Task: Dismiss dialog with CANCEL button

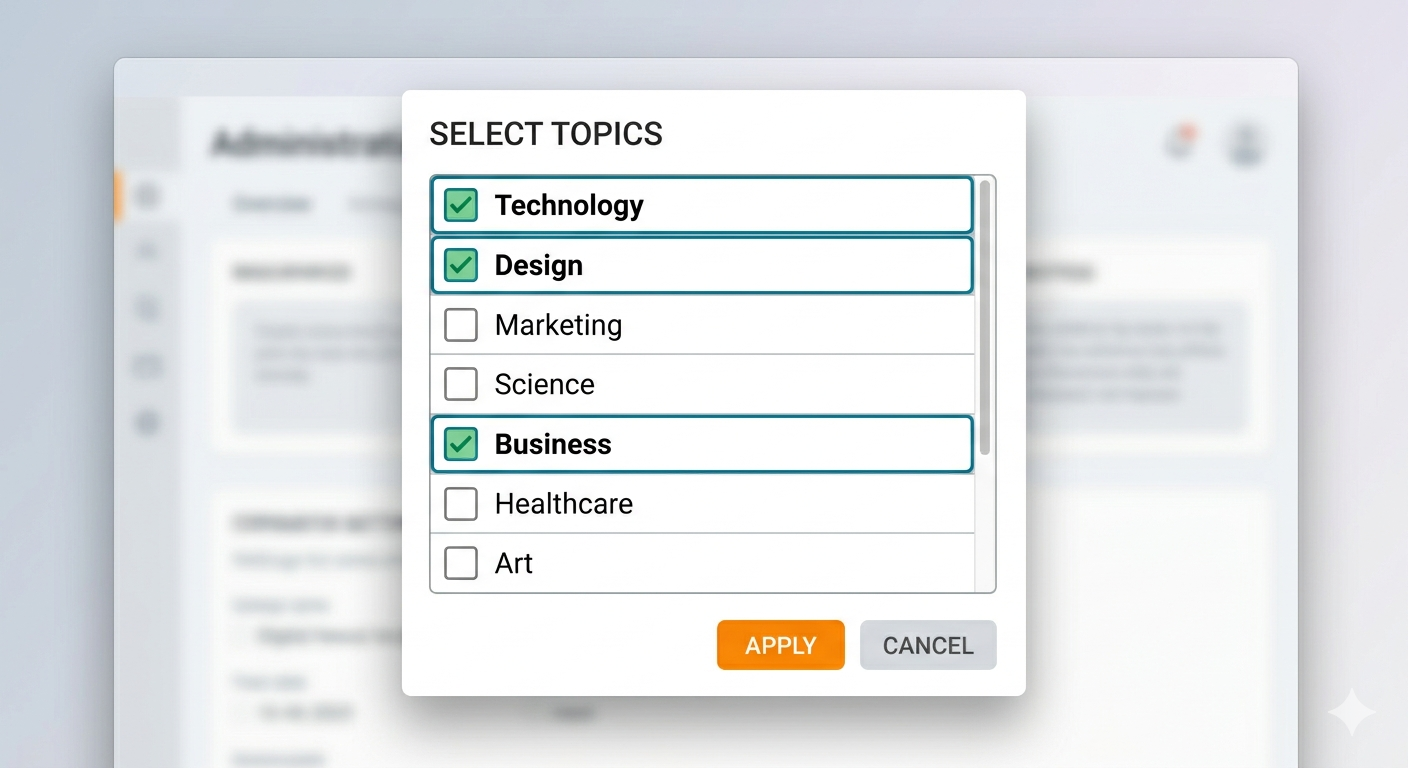Action: click(928, 645)
